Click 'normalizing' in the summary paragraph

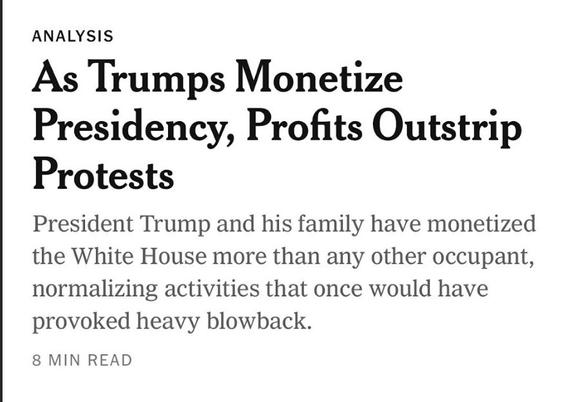coord(95,290)
